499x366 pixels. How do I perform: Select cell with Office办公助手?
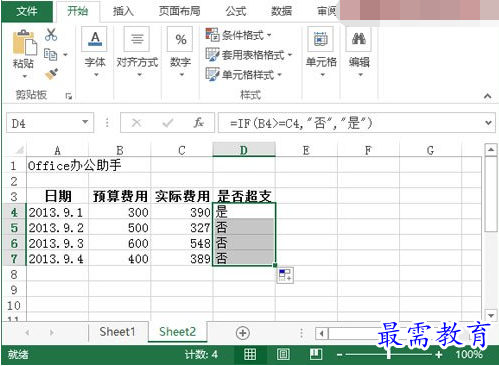tap(57, 165)
